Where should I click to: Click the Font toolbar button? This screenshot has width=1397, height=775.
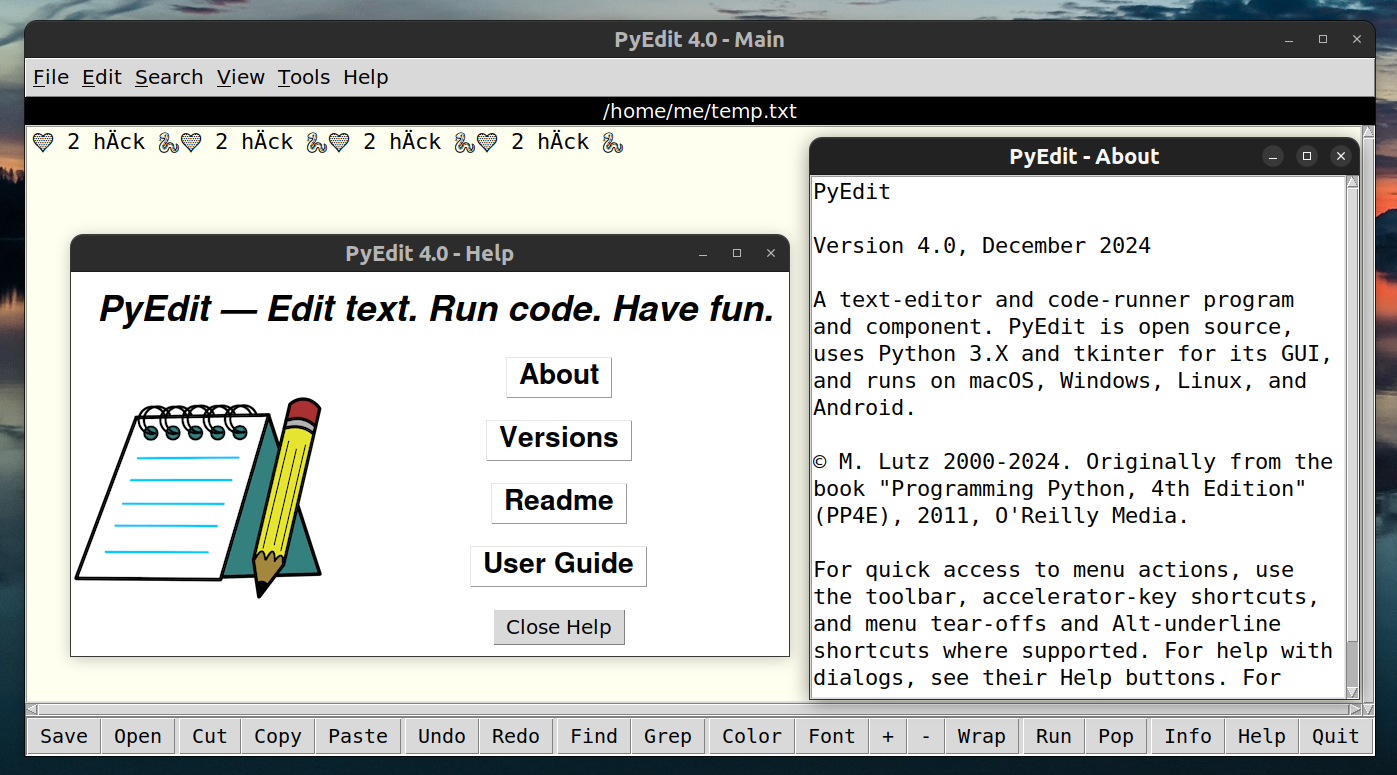832,736
